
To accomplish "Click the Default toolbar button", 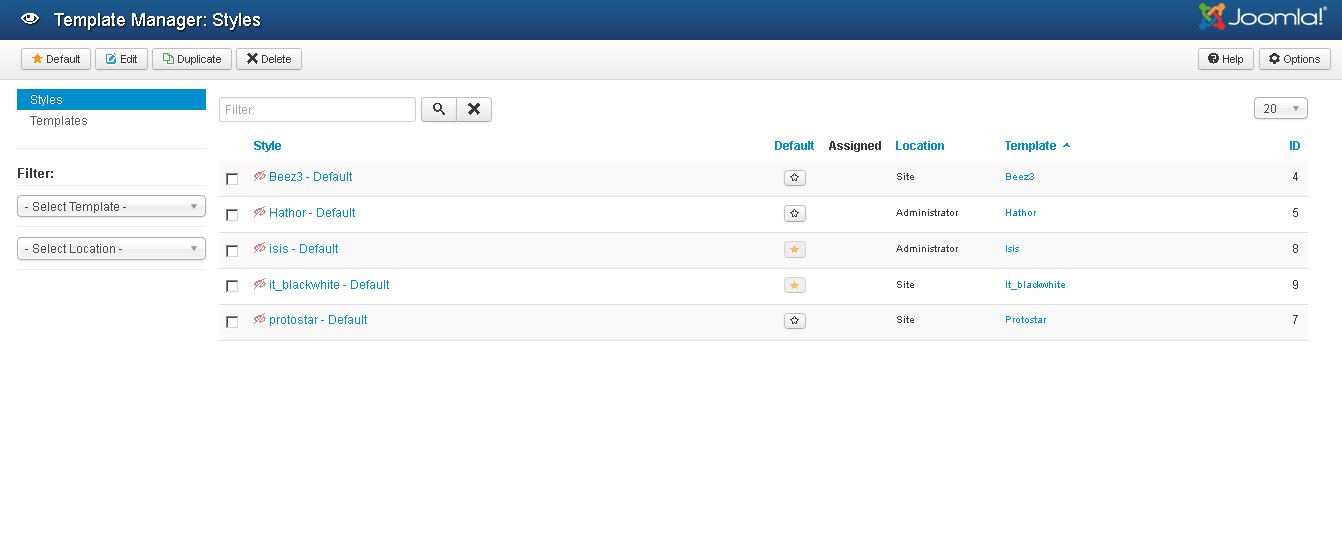I will [56, 59].
